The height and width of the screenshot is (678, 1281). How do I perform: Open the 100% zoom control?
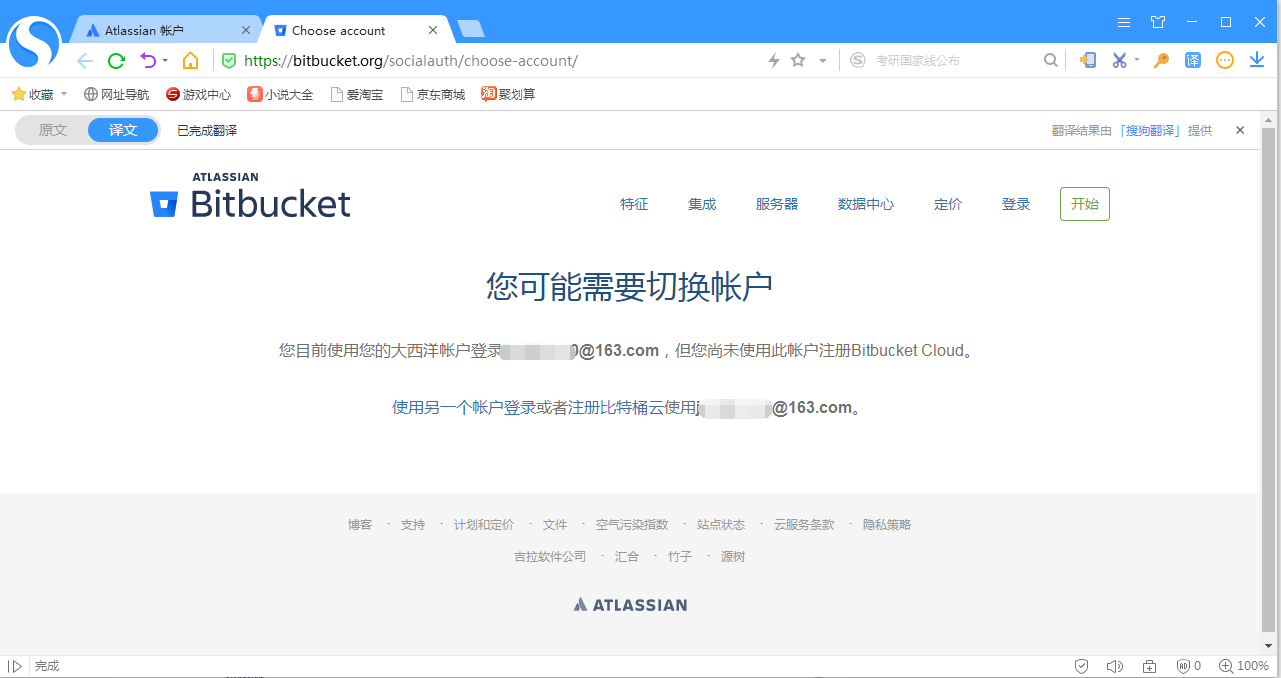[x=1244, y=666]
